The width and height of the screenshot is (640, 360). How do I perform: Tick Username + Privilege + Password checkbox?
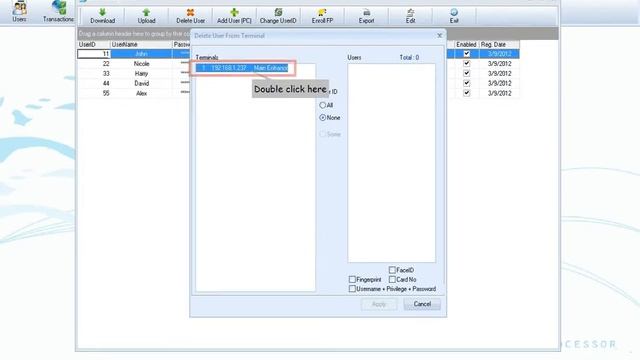(352, 289)
